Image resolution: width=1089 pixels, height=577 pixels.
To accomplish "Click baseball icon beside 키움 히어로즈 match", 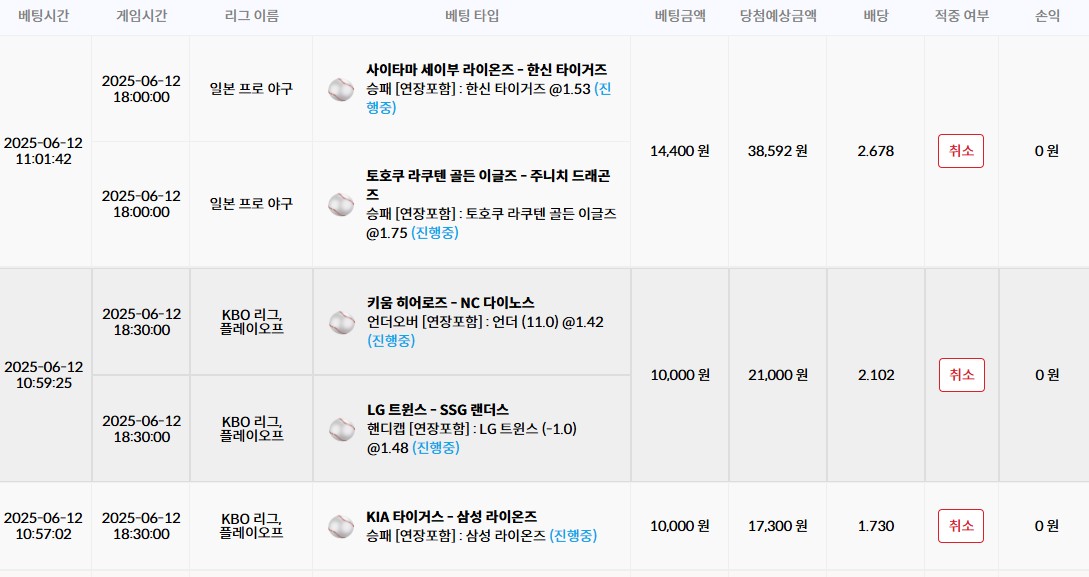I will (342, 322).
